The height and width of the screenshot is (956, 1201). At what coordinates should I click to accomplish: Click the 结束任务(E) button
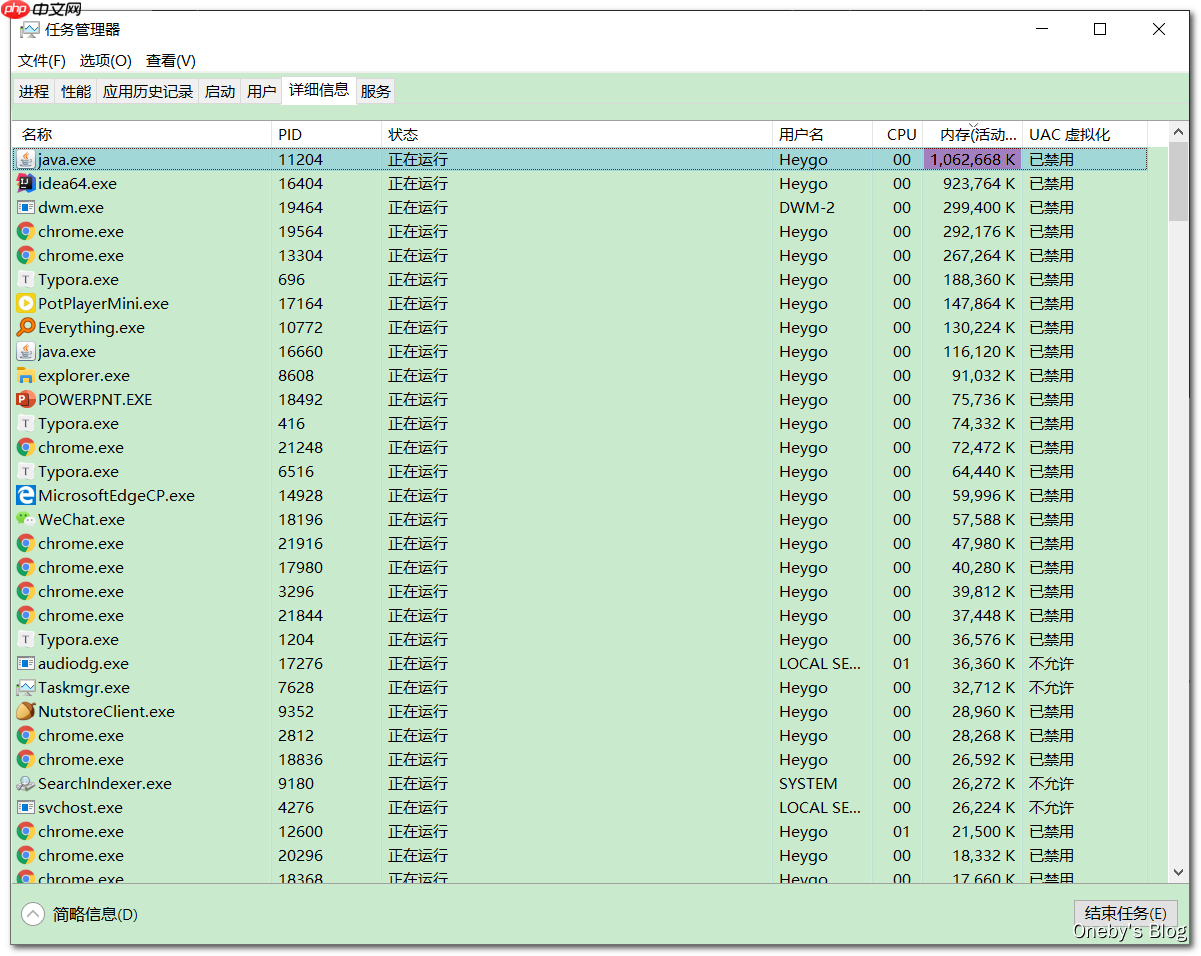click(x=1125, y=913)
